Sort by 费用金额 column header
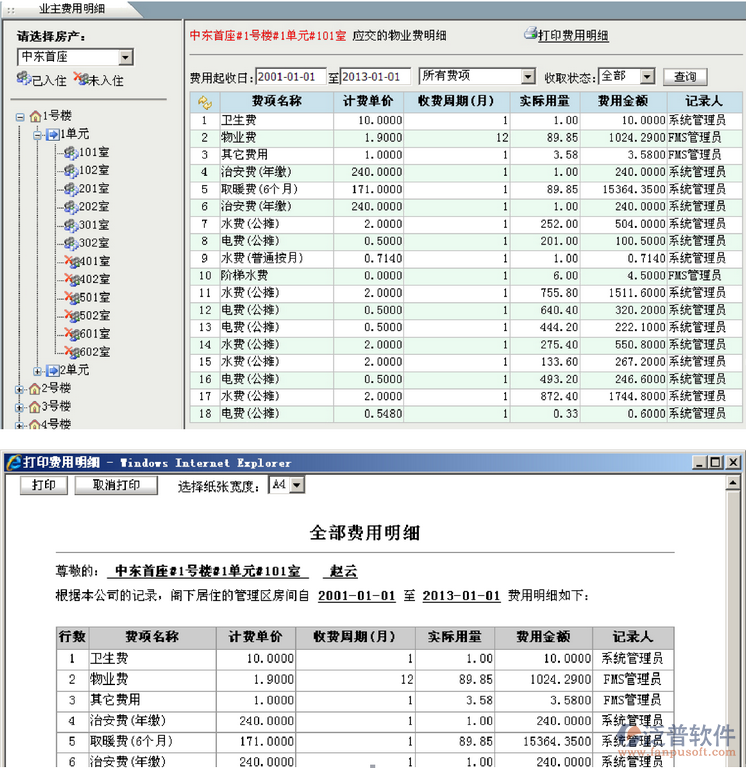Image resolution: width=746 pixels, height=768 pixels. [623, 101]
